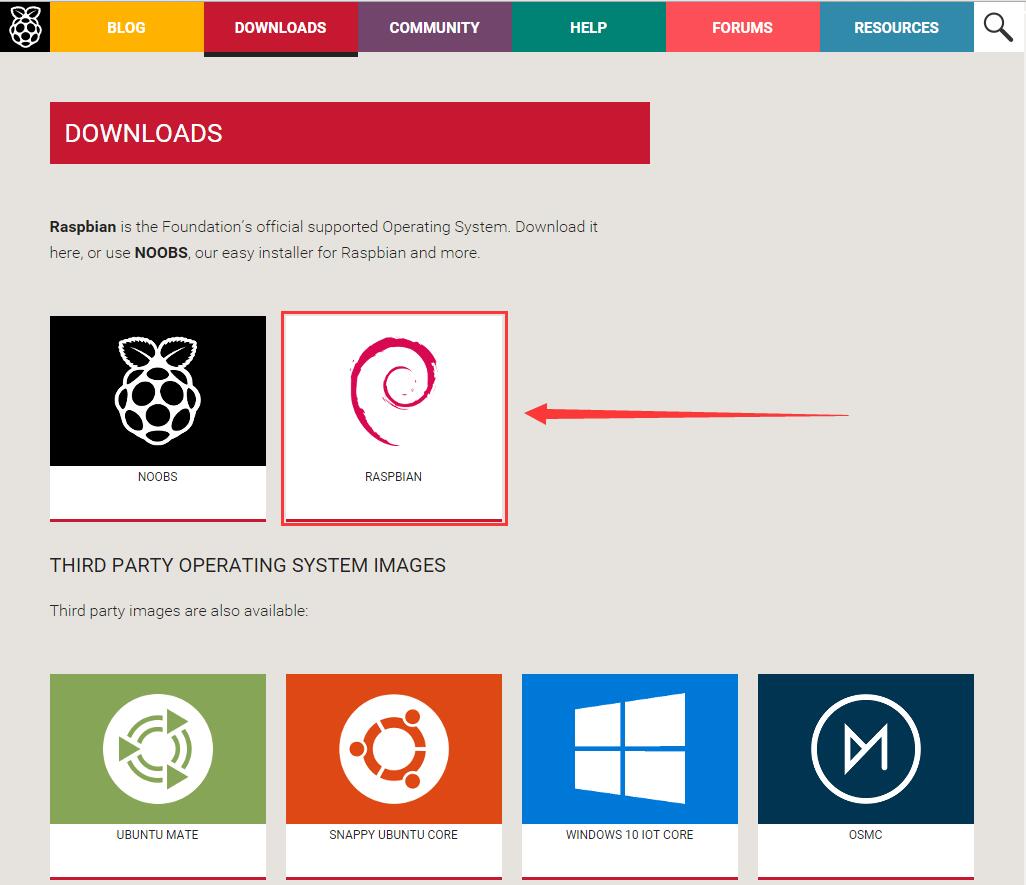
Task: Open the Help navigation tab
Action: 588,27
